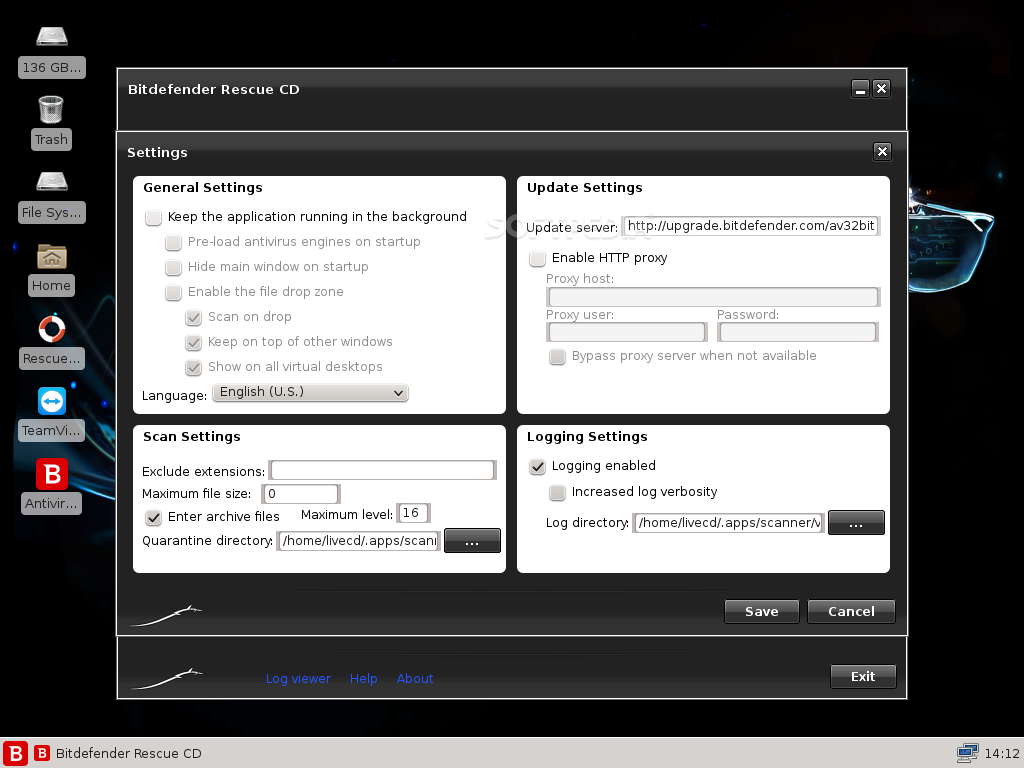The image size is (1024, 768).
Task: Toggle Scan on drop checkbox
Action: (193, 318)
